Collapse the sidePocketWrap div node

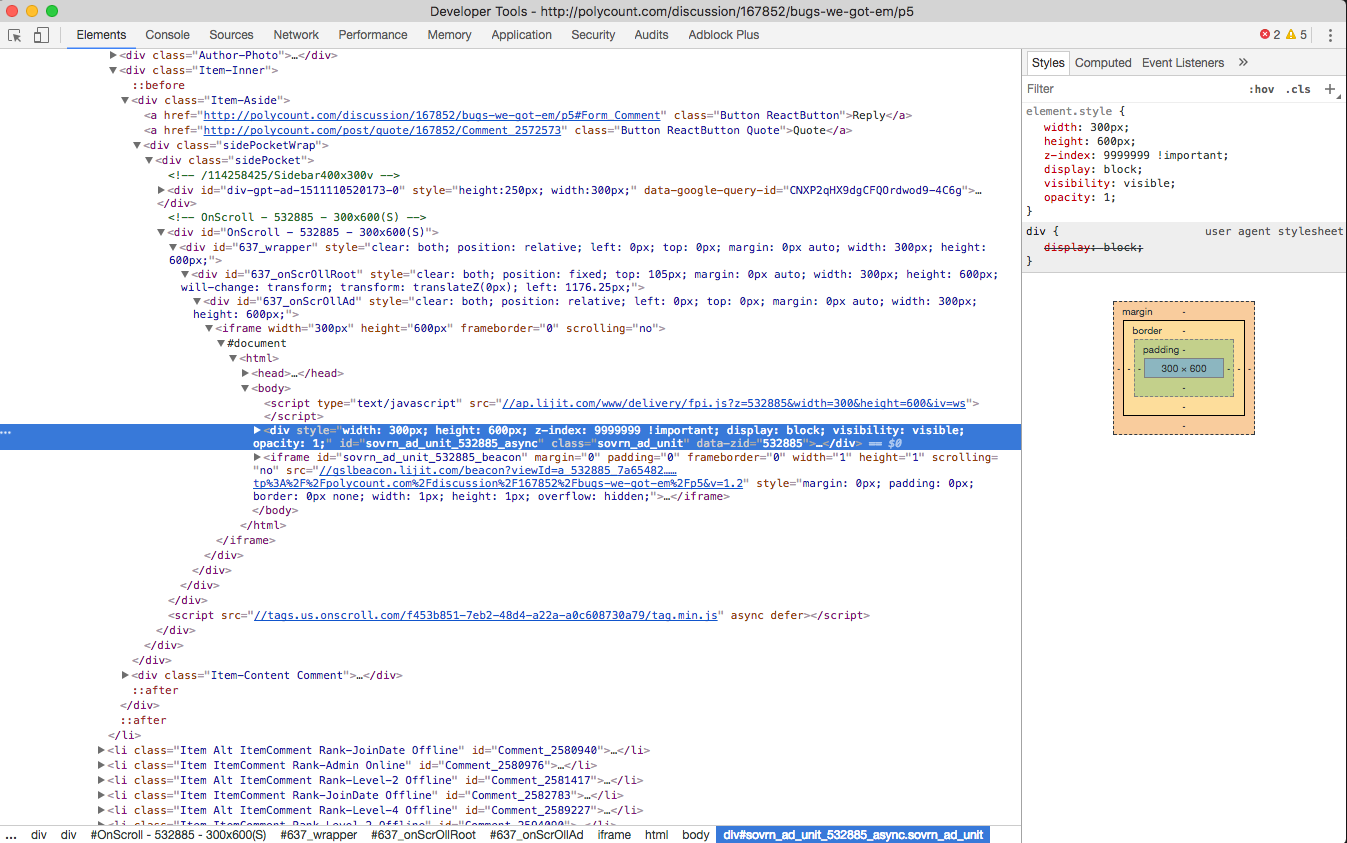point(137,145)
